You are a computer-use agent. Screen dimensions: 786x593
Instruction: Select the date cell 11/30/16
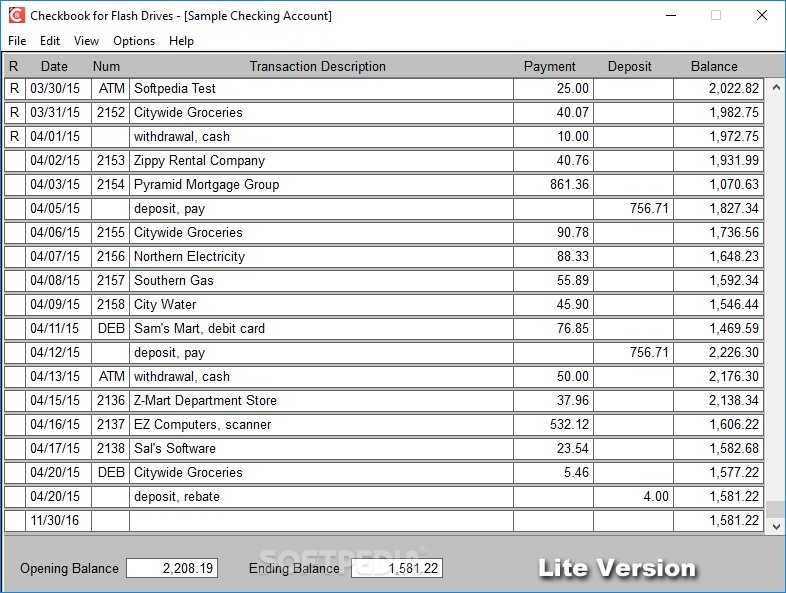point(58,521)
